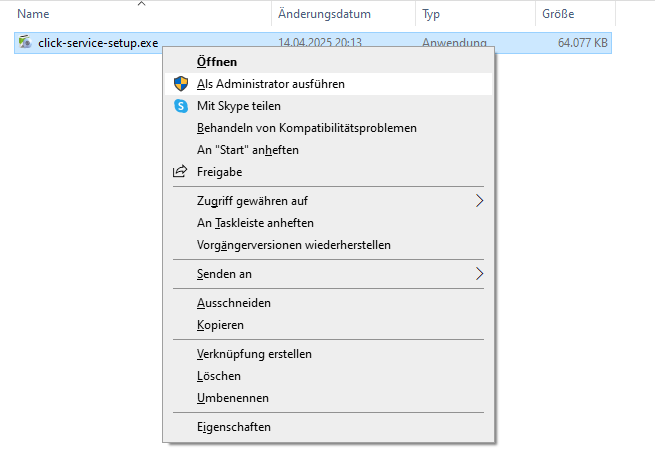Expand the Zugriff gewähren auf submenu arrow
This screenshot has width=655, height=464.
[479, 201]
